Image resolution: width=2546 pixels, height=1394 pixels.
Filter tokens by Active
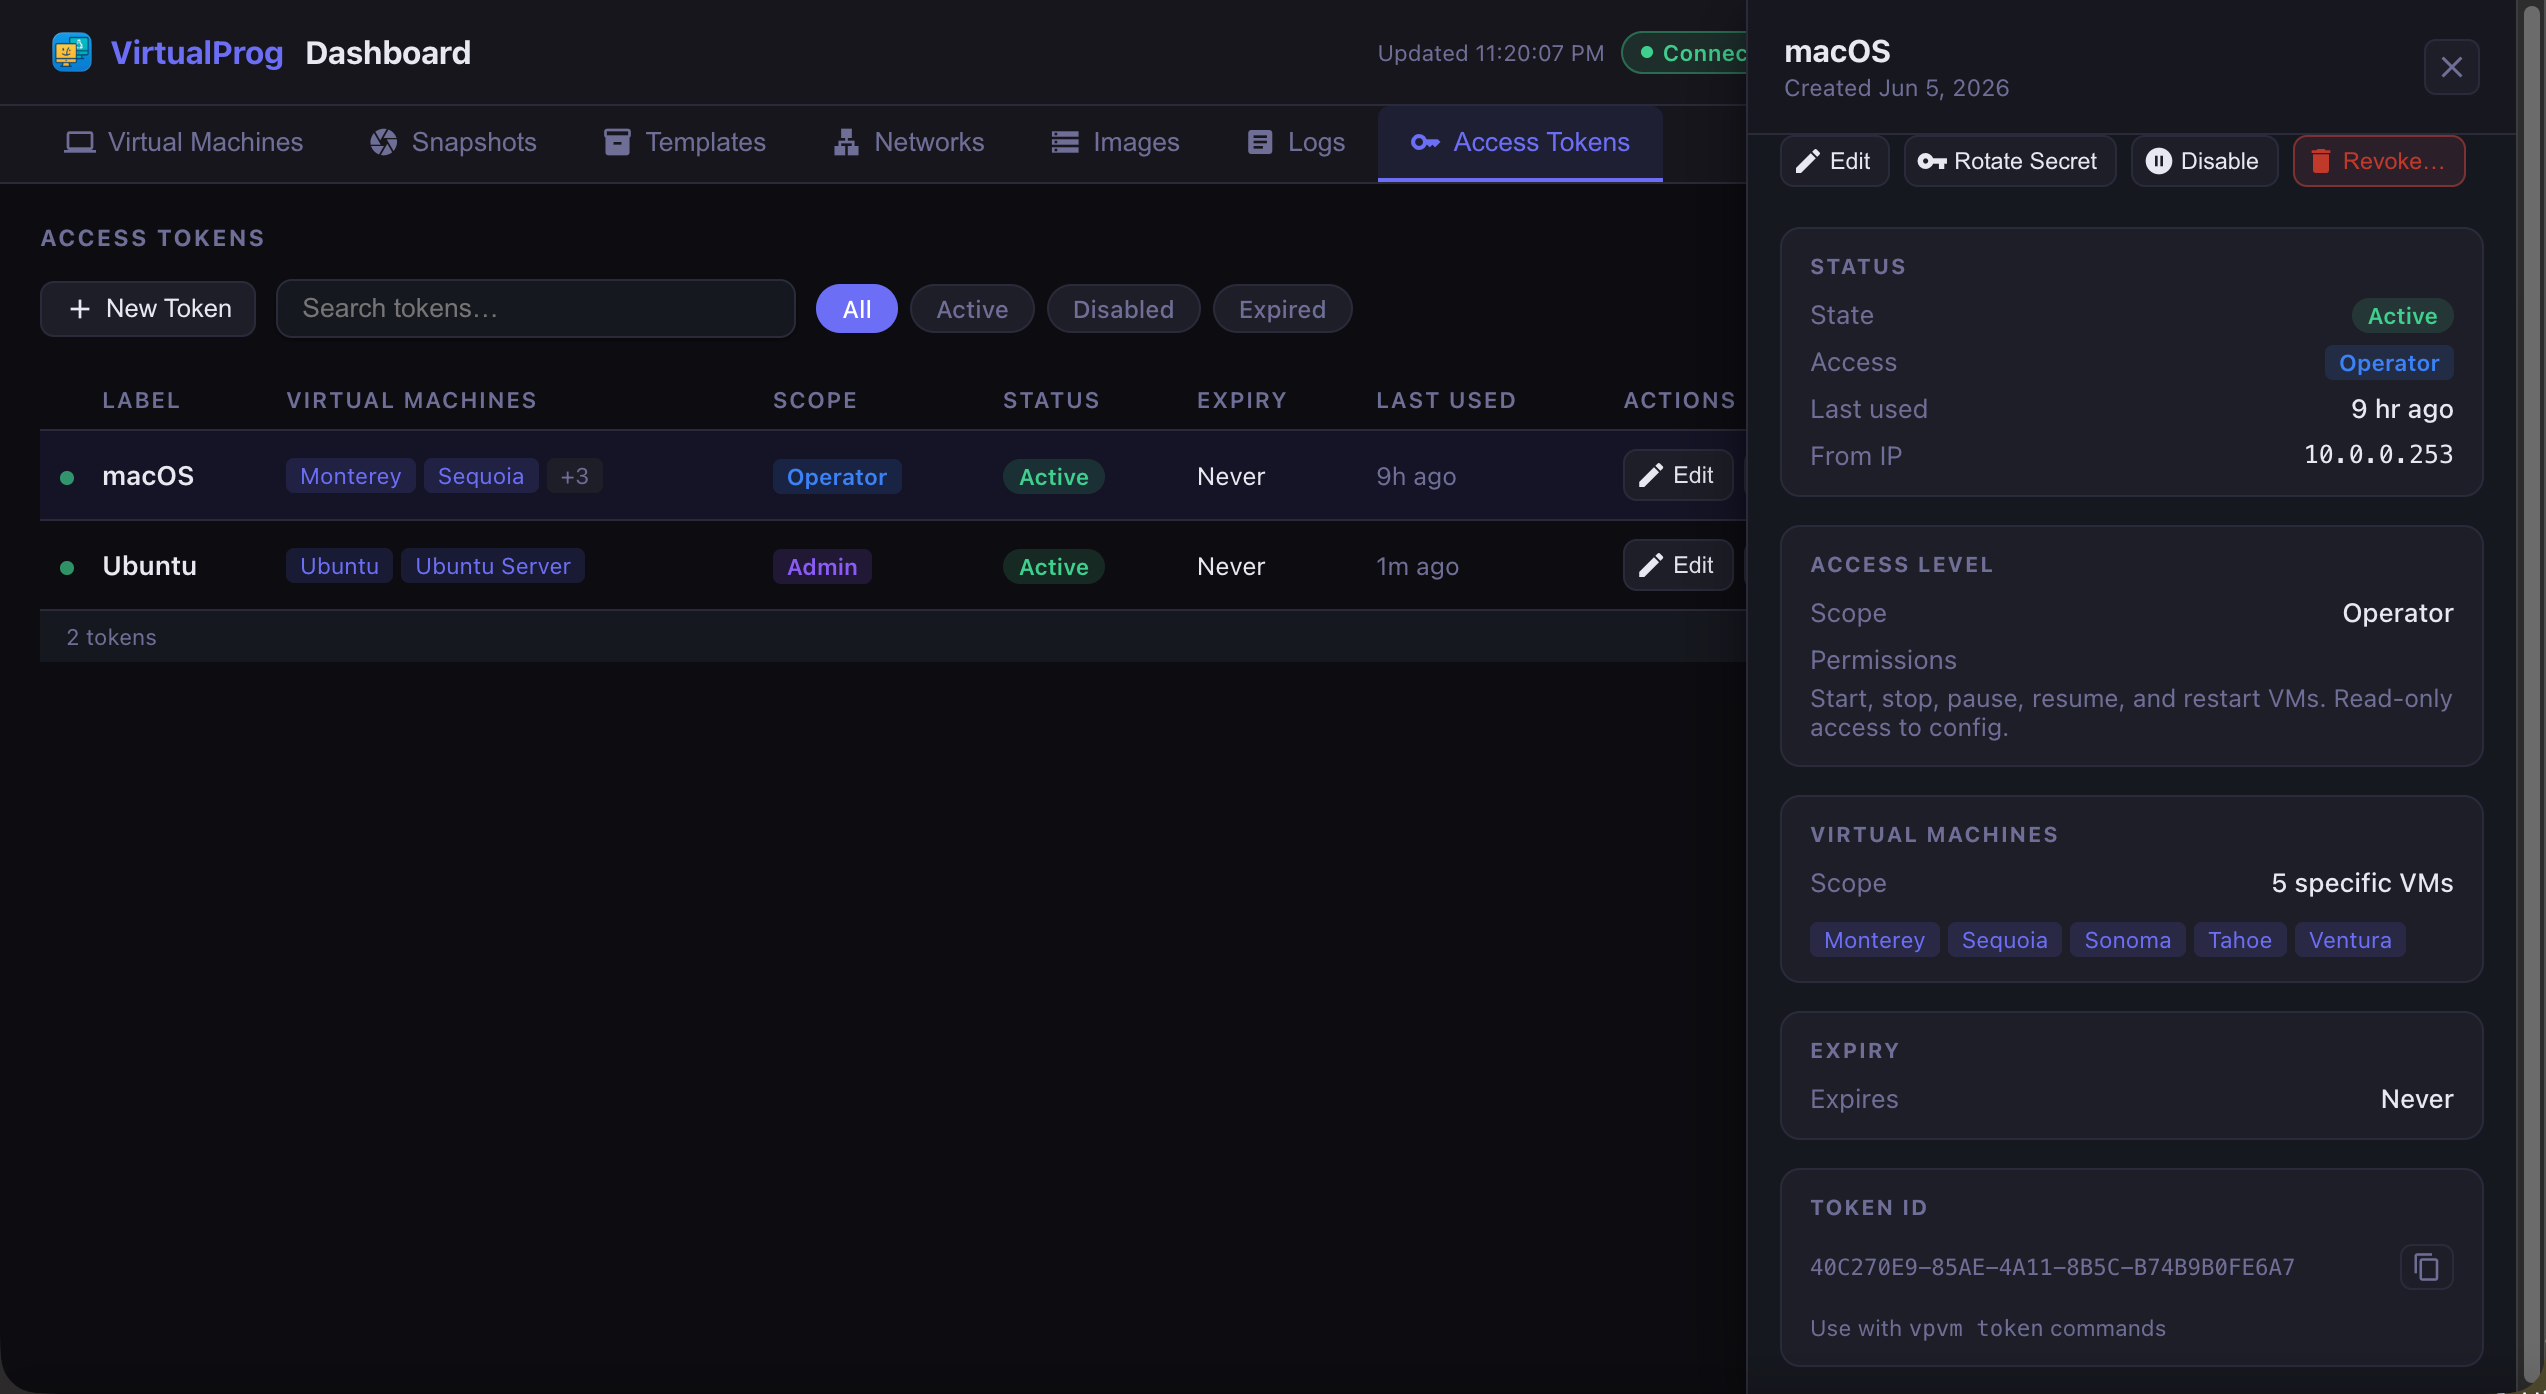pyautogui.click(x=972, y=309)
